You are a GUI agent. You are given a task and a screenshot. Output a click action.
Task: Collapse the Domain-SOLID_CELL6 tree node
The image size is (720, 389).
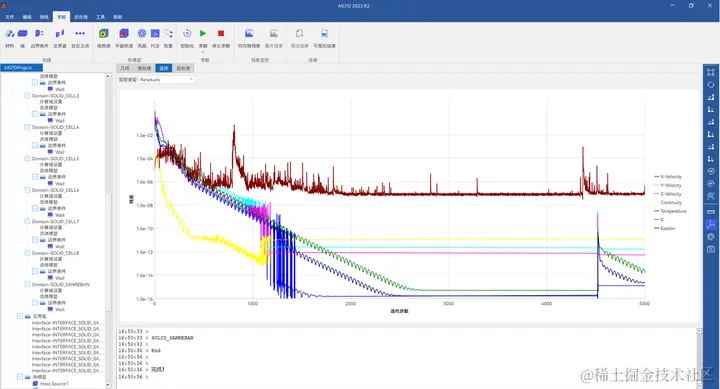tap(27, 190)
